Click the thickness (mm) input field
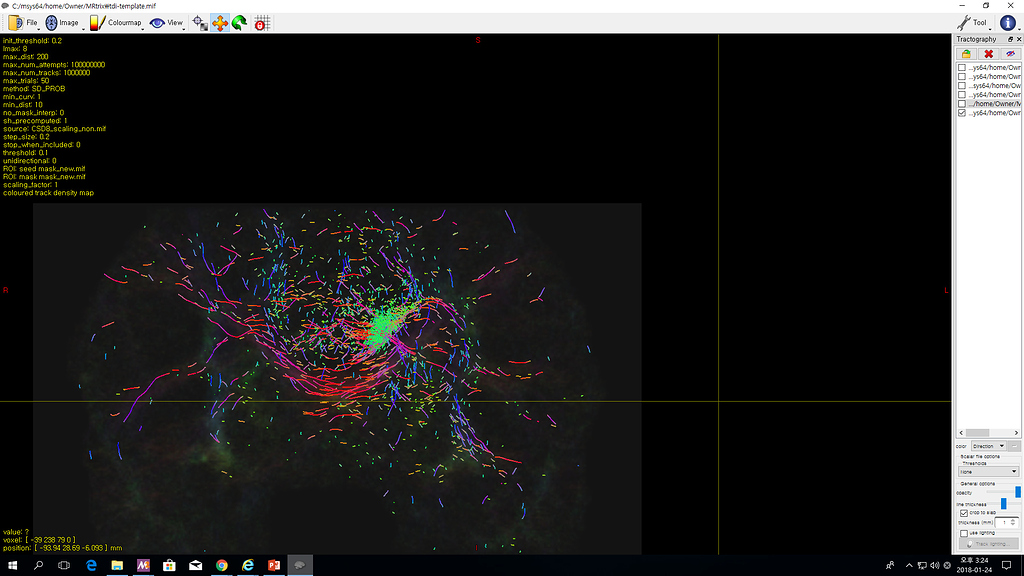 (x=1005, y=521)
